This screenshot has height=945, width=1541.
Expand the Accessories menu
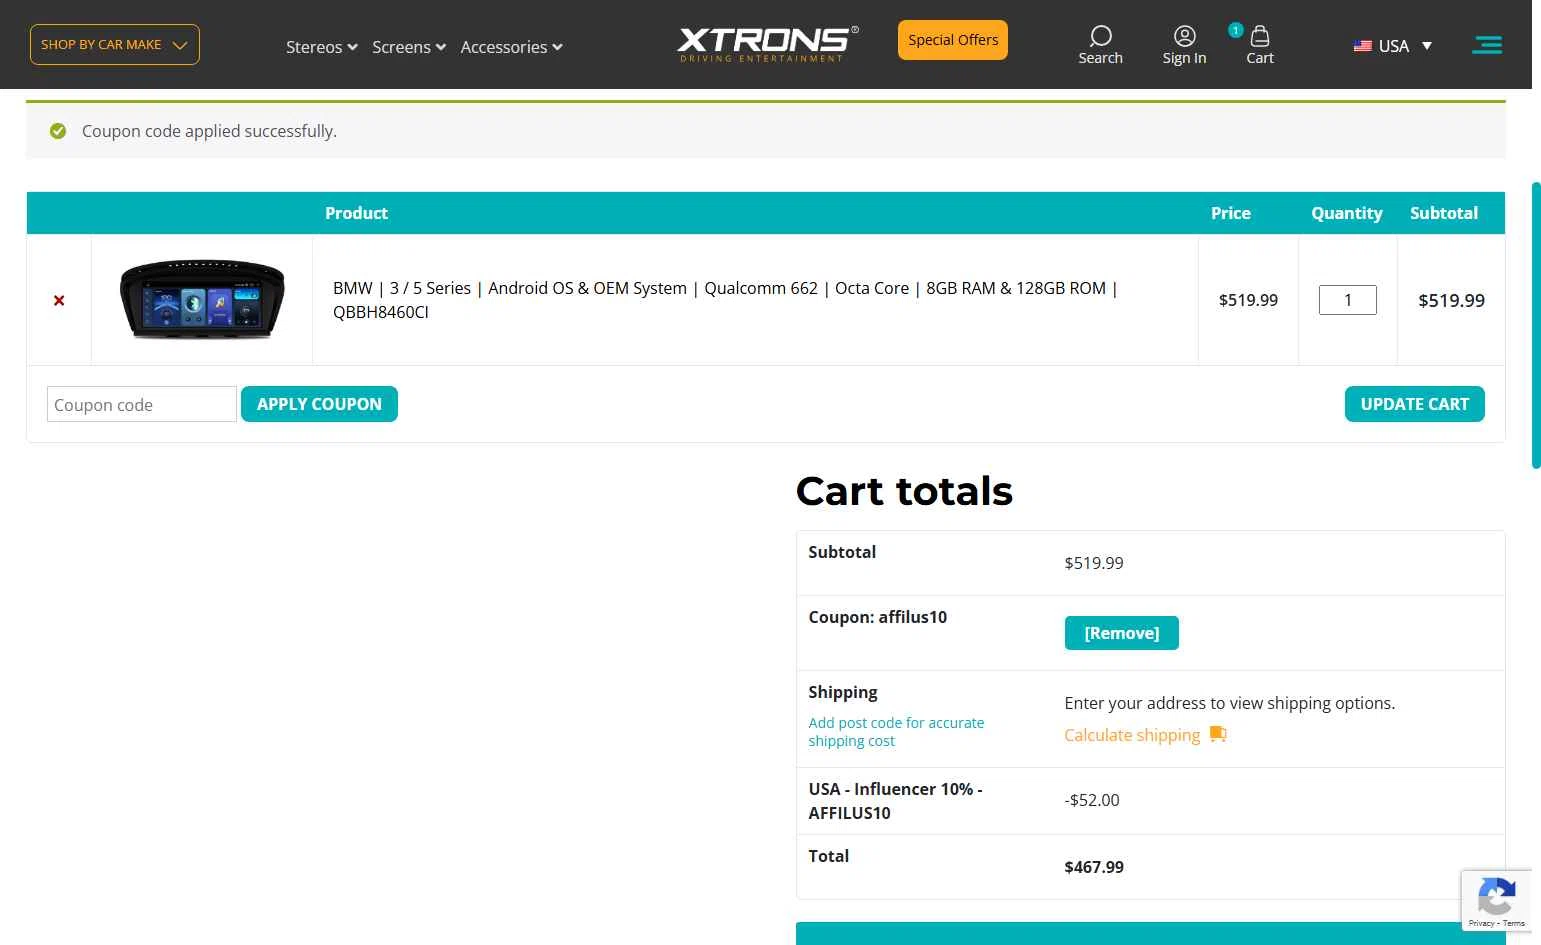pos(511,47)
